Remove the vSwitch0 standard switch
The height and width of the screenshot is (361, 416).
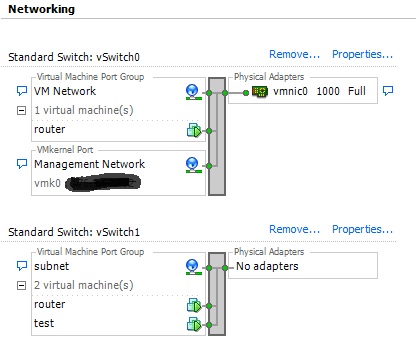point(294,54)
